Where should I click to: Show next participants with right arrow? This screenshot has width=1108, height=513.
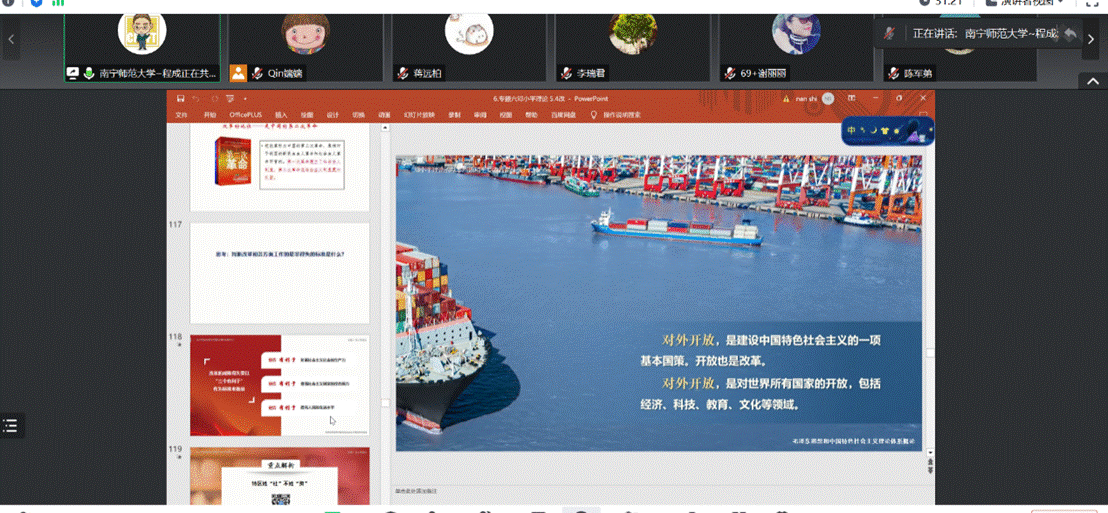pos(1090,40)
